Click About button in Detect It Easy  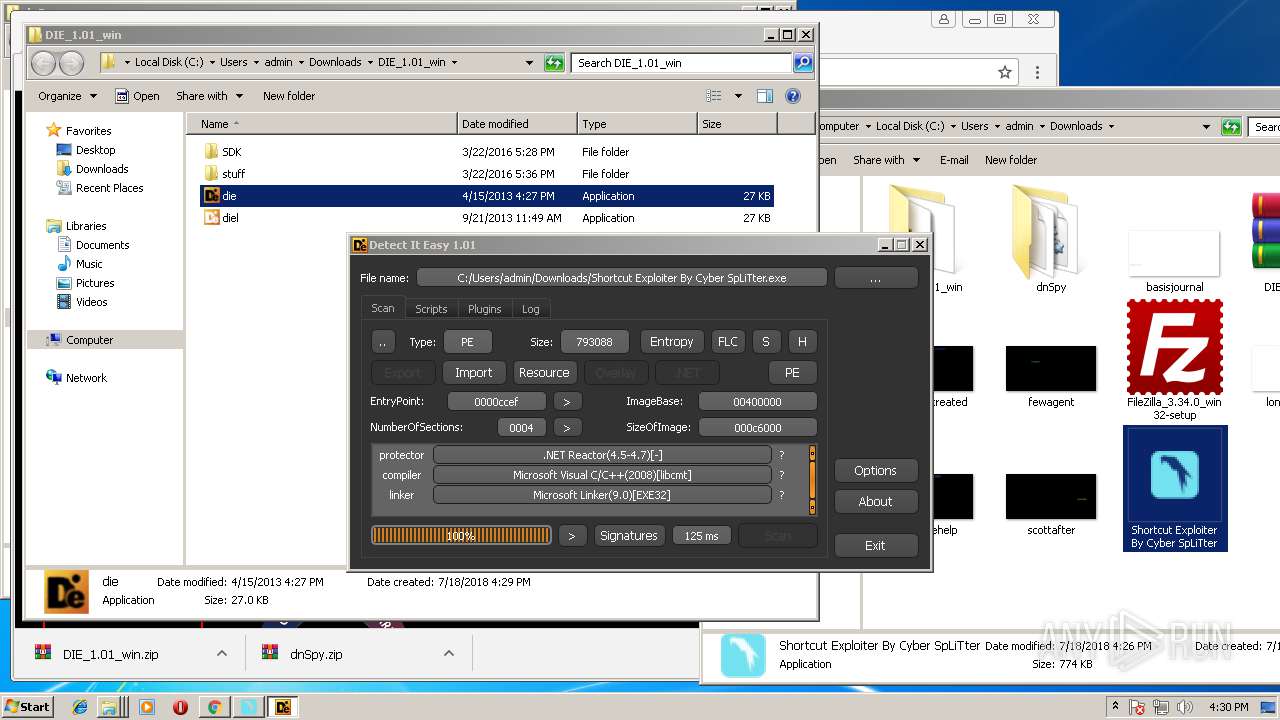tap(875, 502)
